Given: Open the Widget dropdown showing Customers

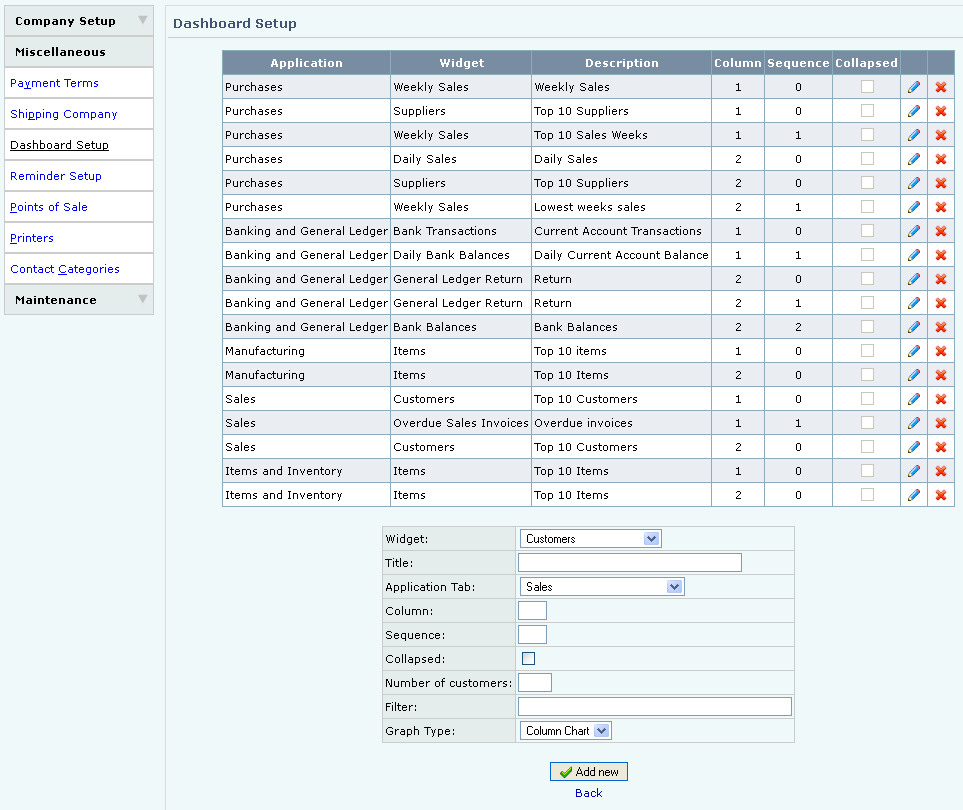Looking at the screenshot, I should click(590, 539).
